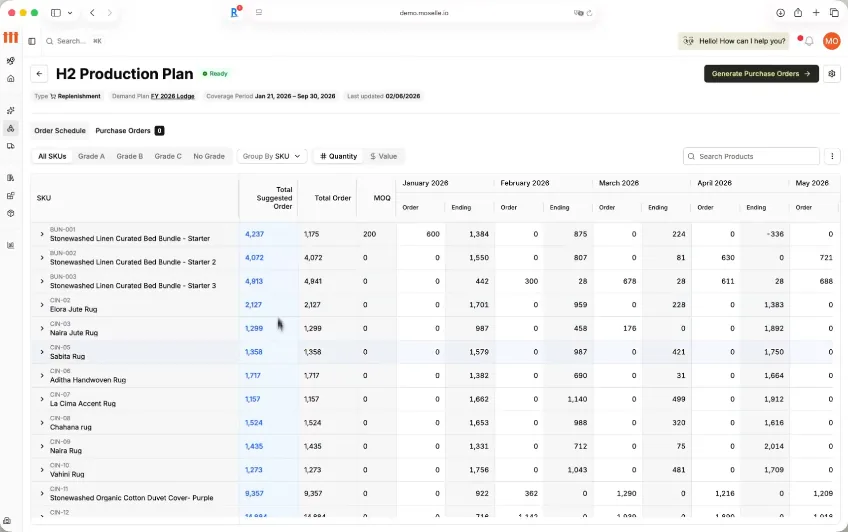848x532 pixels.
Task: Click browser downloads icon
Action: (780, 12)
